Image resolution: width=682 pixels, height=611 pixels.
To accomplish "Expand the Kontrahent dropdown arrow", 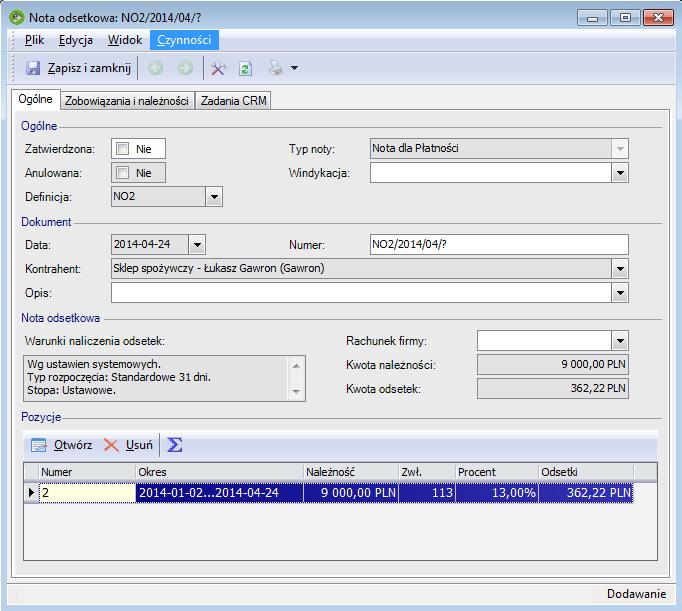I will point(620,269).
